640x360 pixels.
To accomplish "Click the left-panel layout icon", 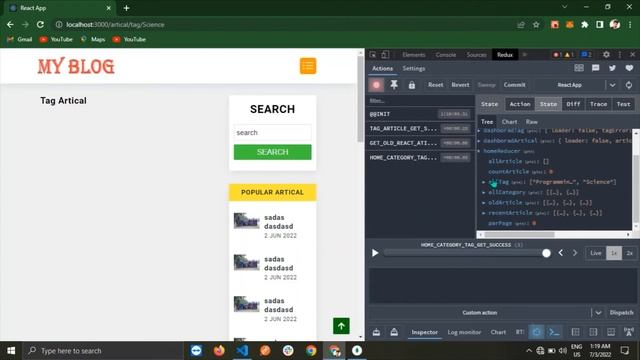I will click(x=575, y=332).
